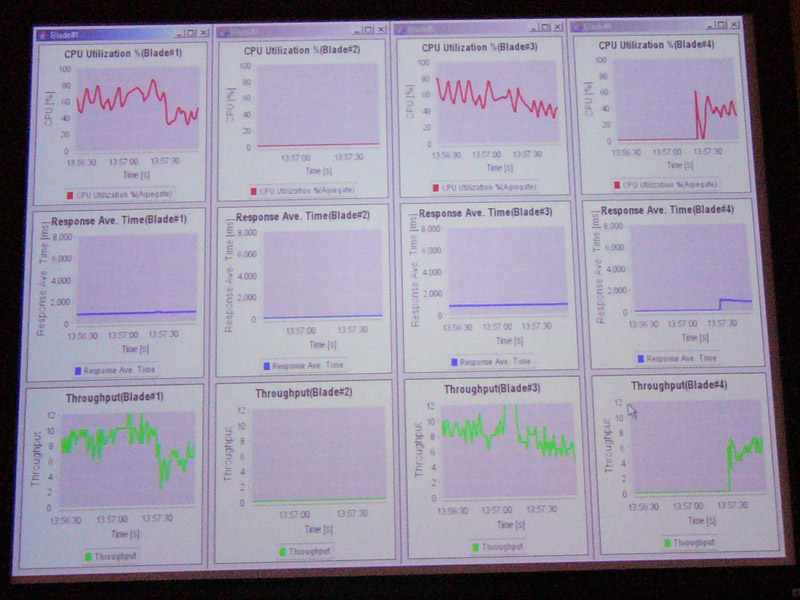This screenshot has height=600, width=800.
Task: Close the Blade#4 window
Action: pyautogui.click(x=735, y=26)
